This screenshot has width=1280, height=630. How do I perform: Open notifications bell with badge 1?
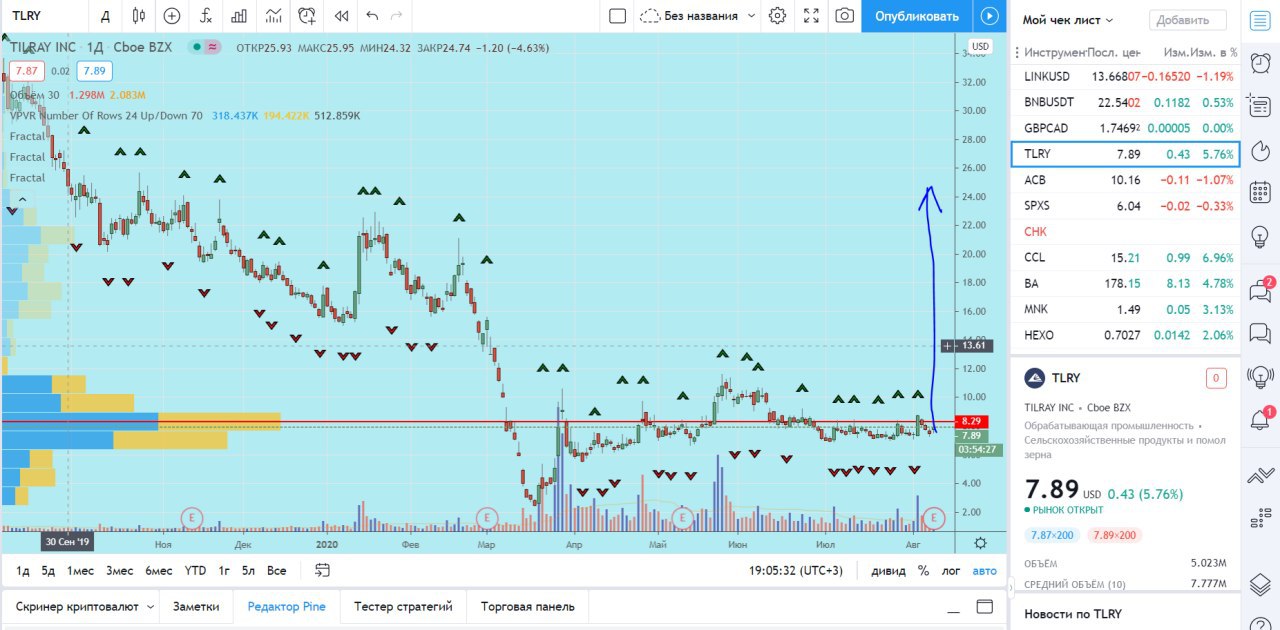point(1260,419)
